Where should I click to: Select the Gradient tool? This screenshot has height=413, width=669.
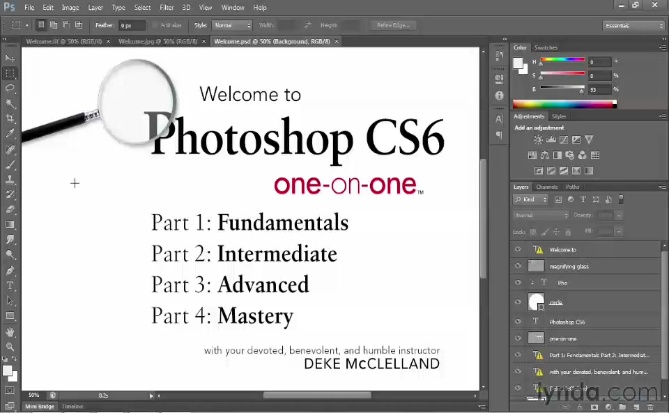coord(10,225)
